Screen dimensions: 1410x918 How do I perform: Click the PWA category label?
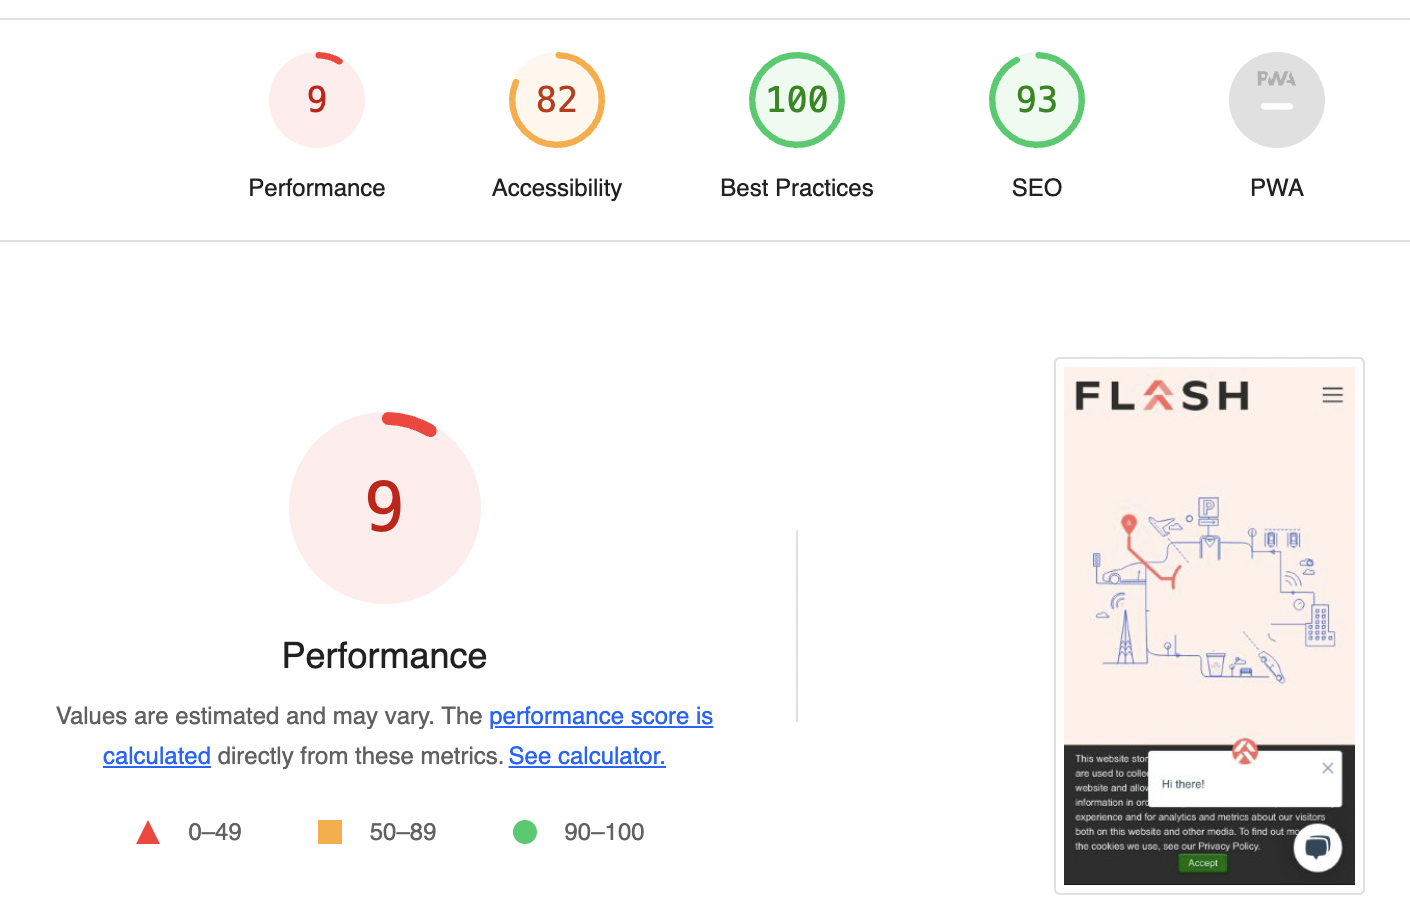[1277, 188]
